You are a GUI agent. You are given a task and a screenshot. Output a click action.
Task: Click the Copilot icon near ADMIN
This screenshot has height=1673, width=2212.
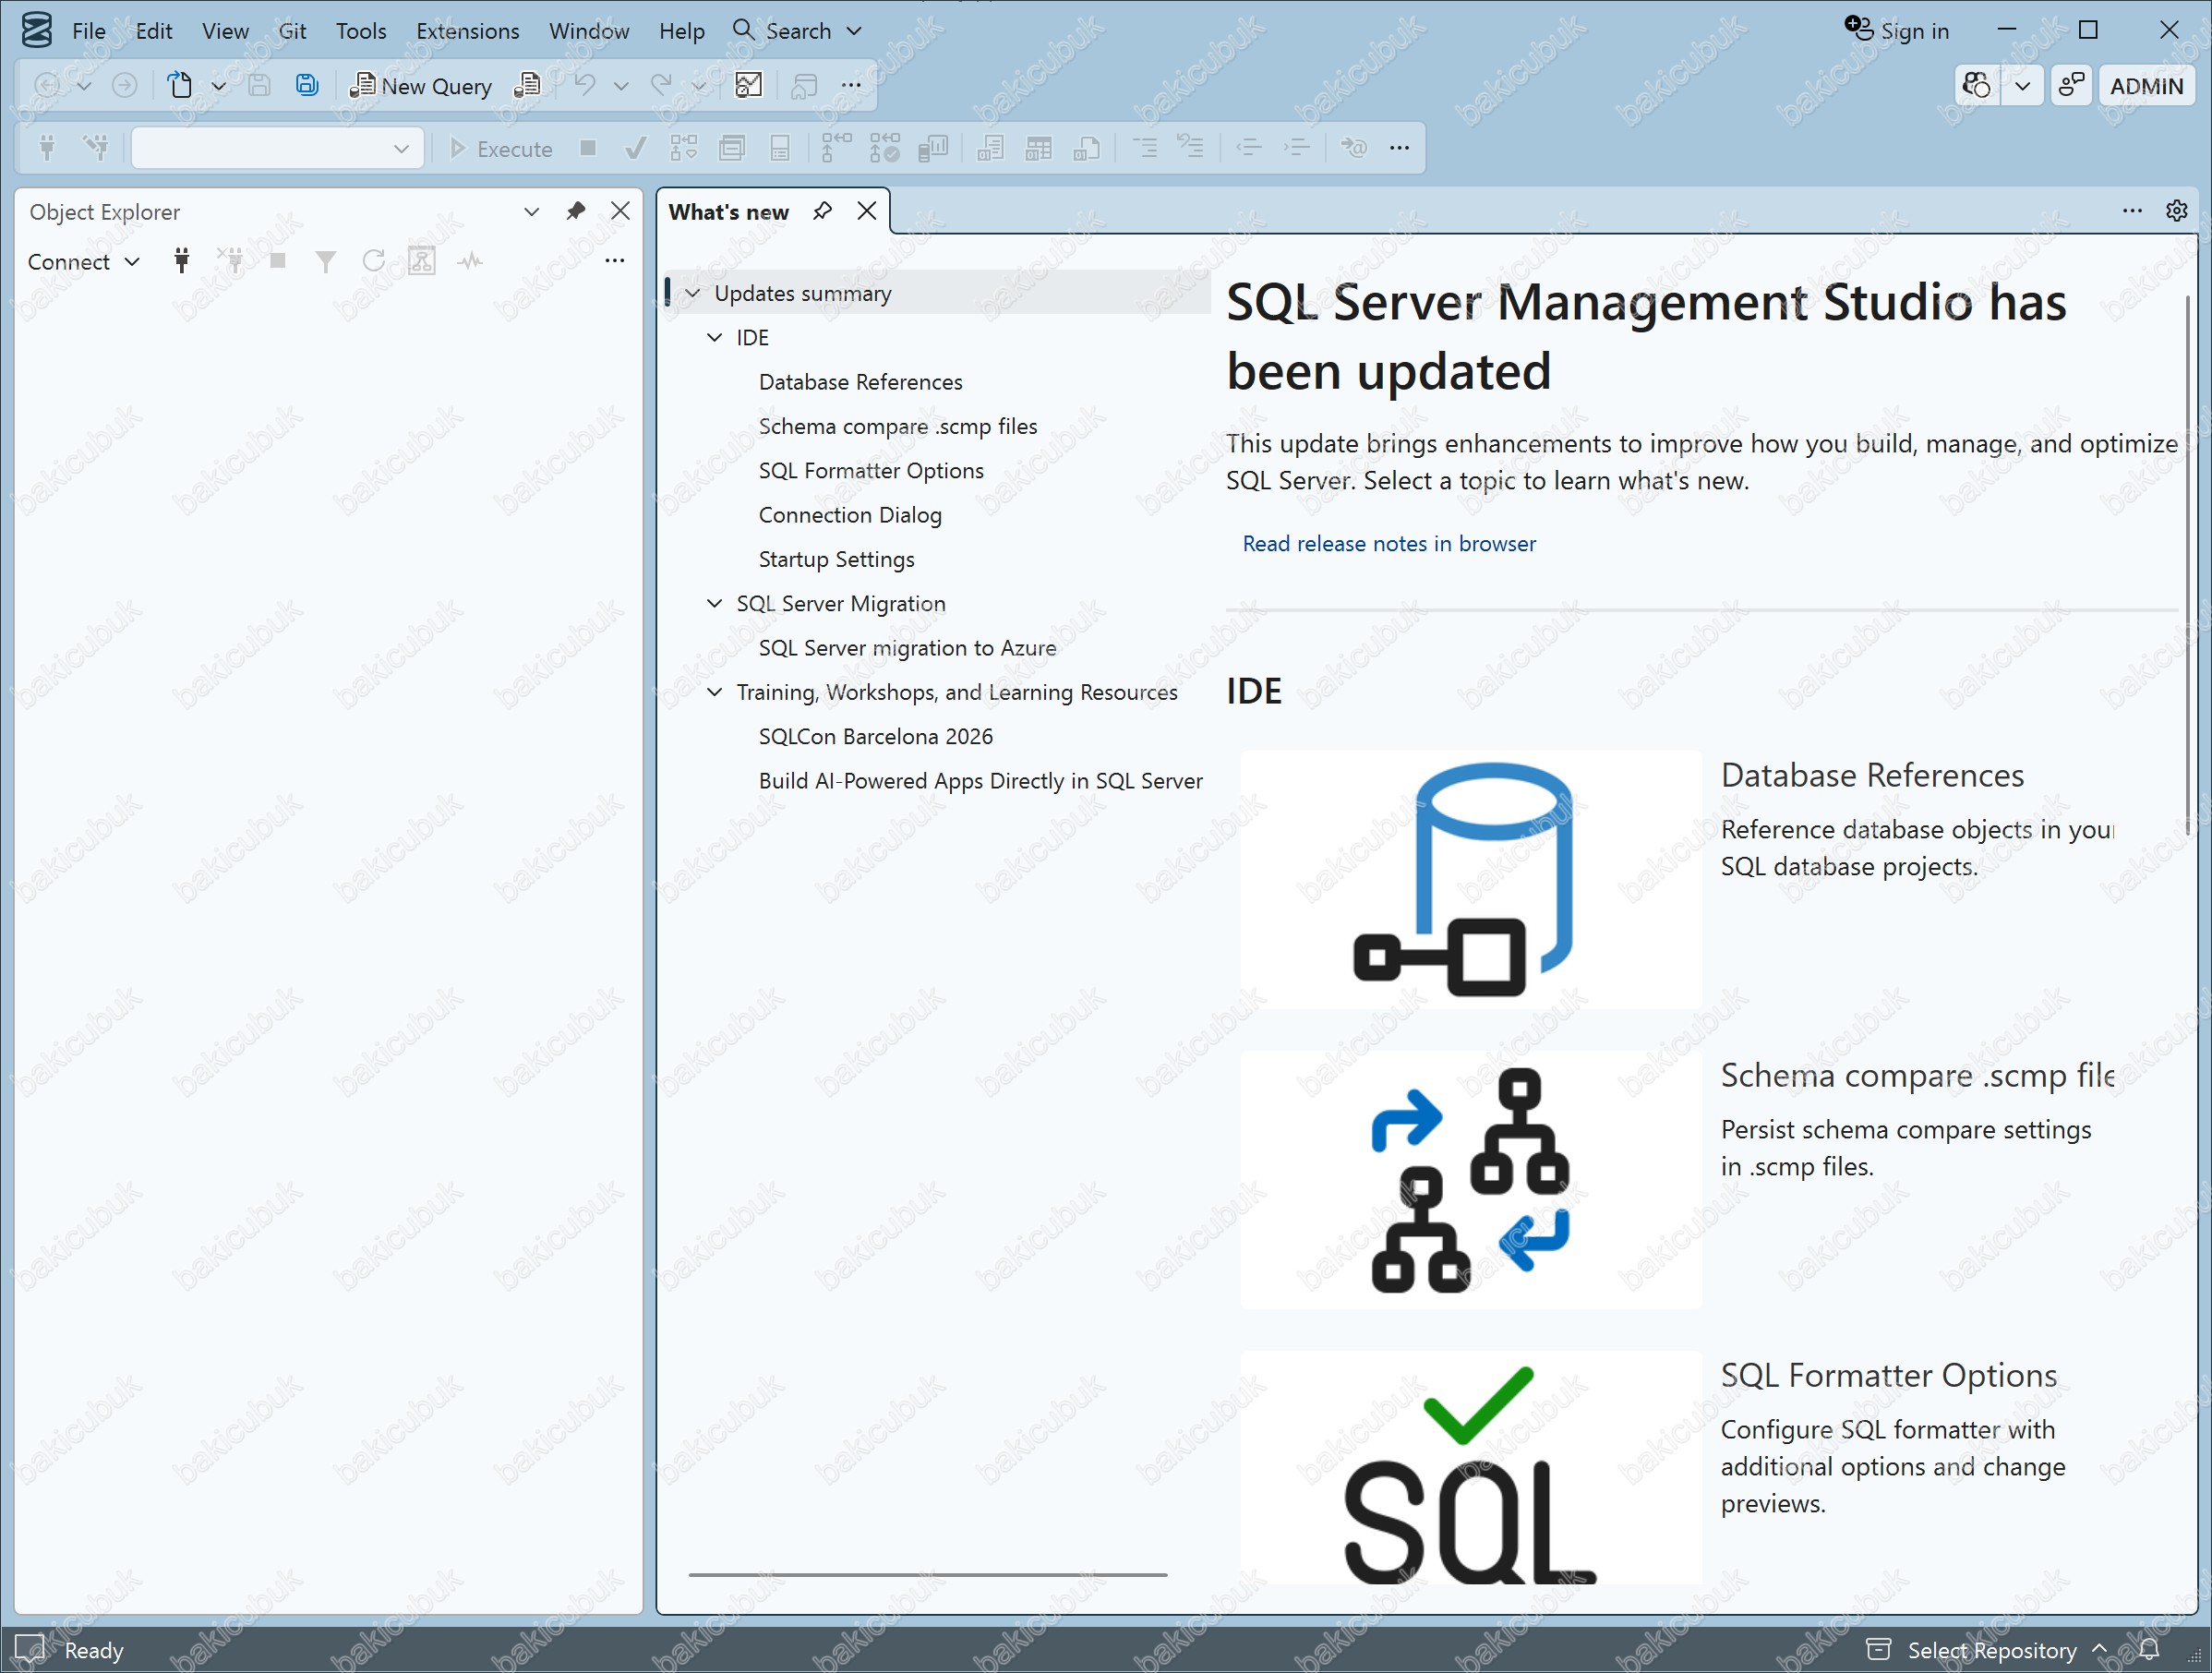(1976, 86)
